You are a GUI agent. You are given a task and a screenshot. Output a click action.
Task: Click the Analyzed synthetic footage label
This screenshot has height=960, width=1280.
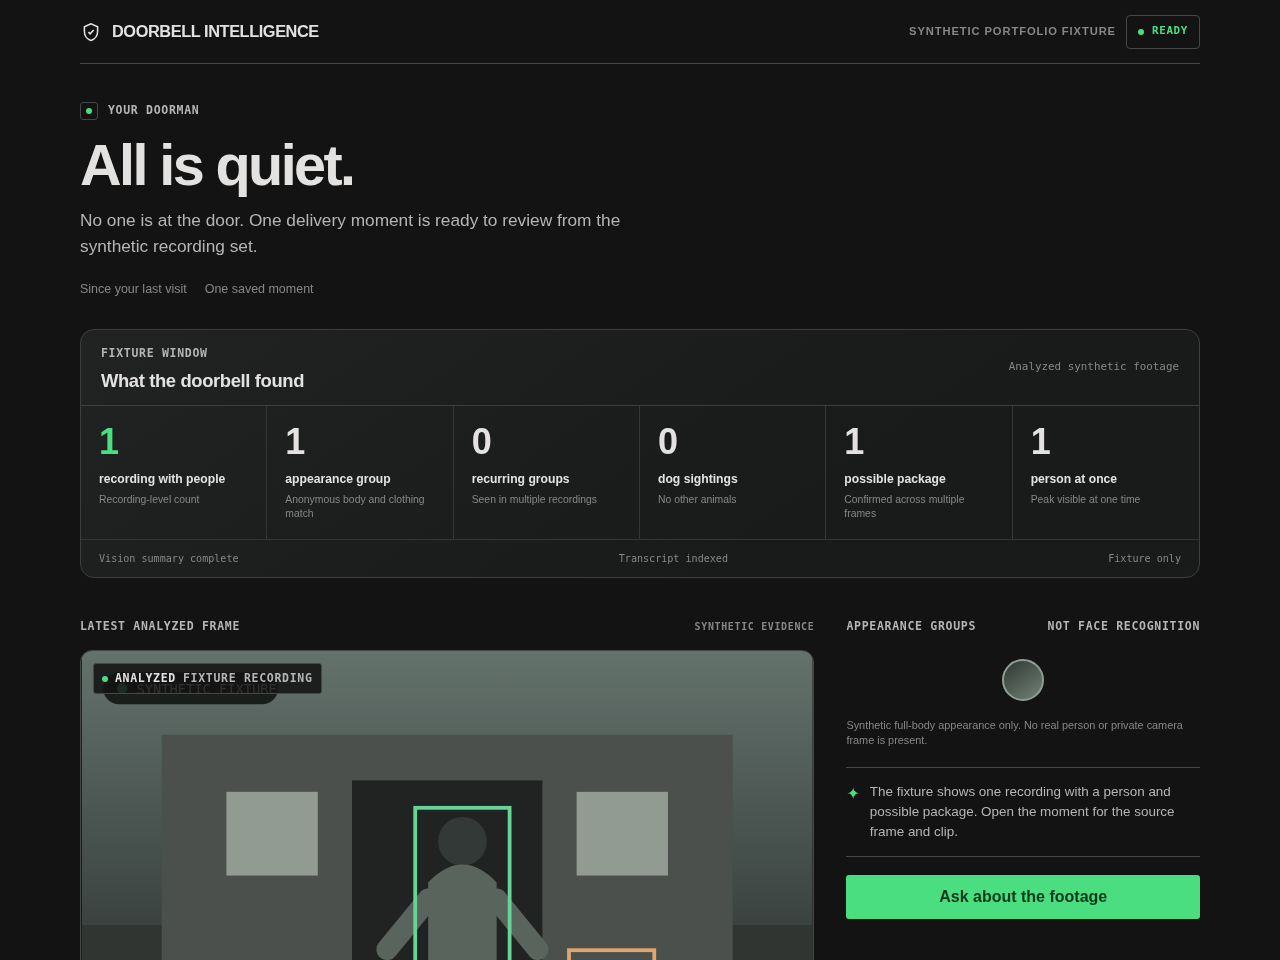[x=1093, y=367]
